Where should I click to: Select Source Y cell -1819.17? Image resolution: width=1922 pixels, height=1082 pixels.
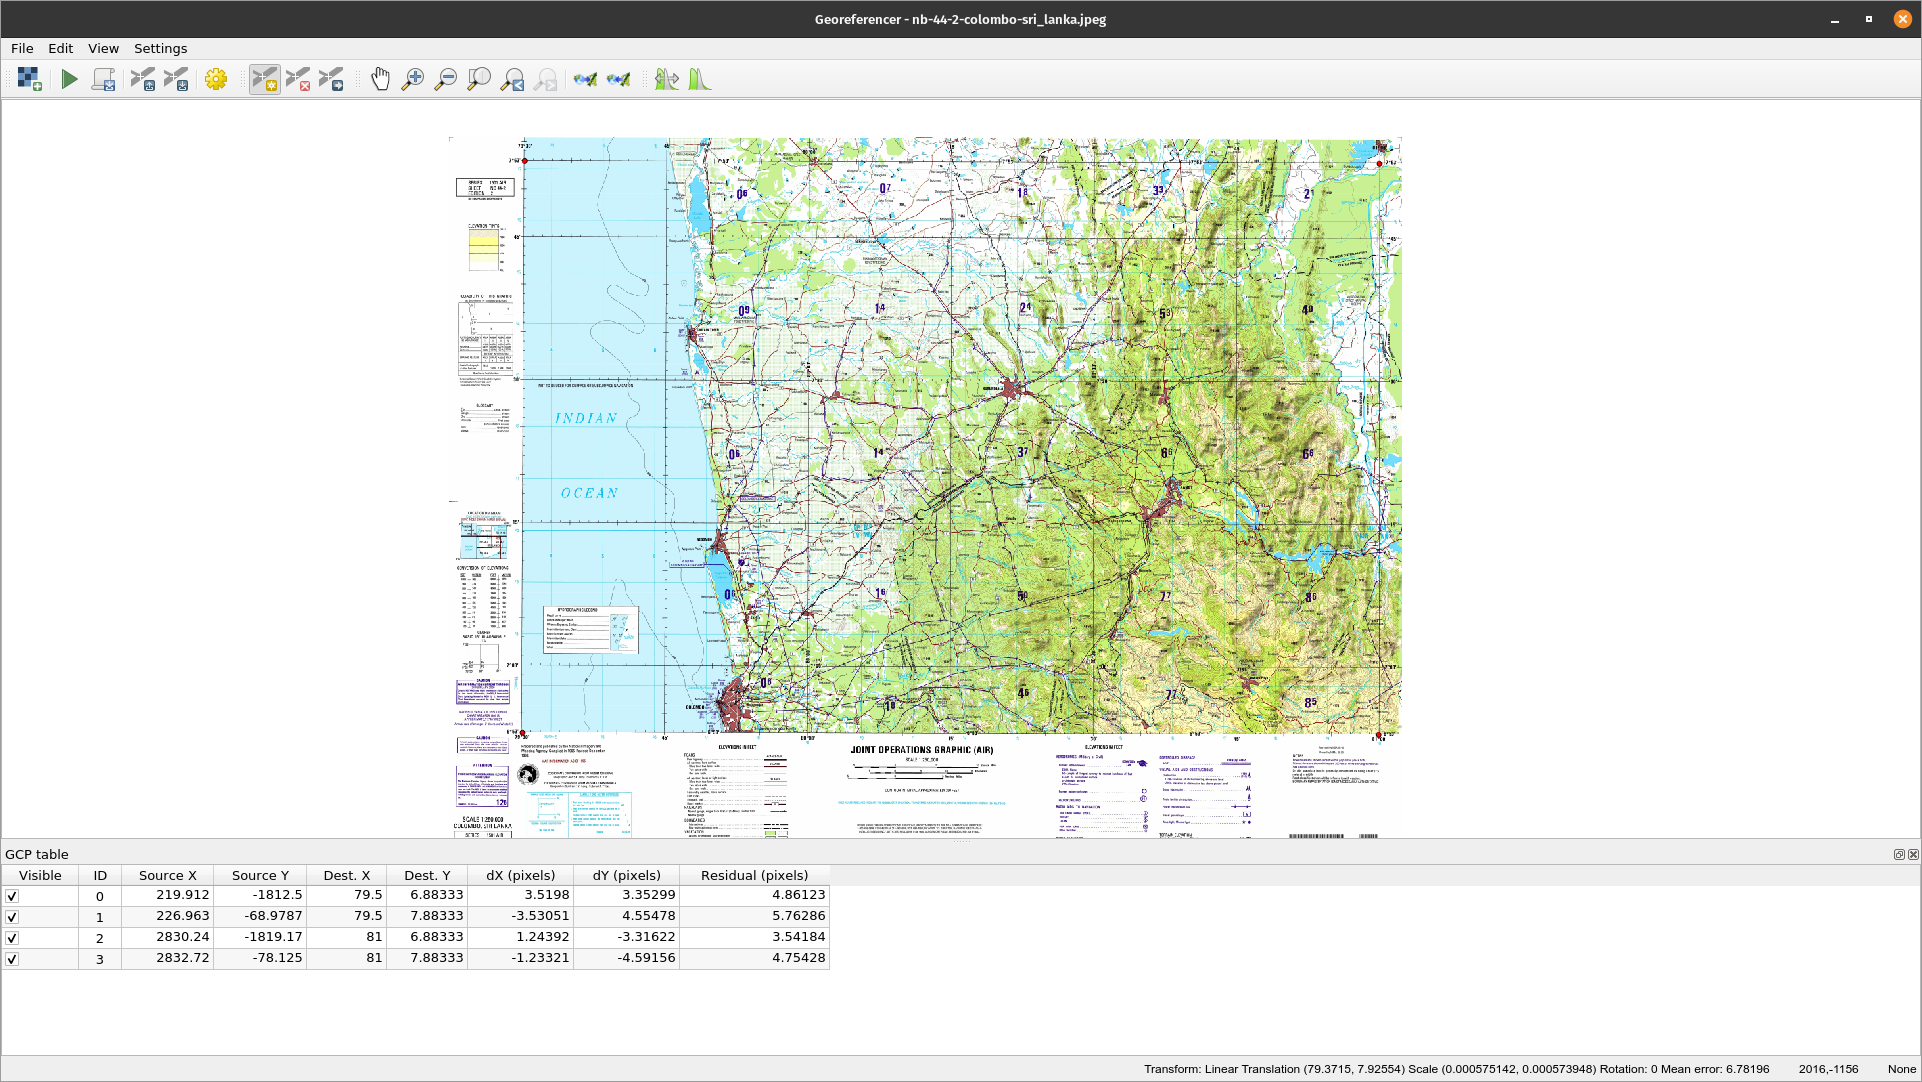click(x=260, y=938)
